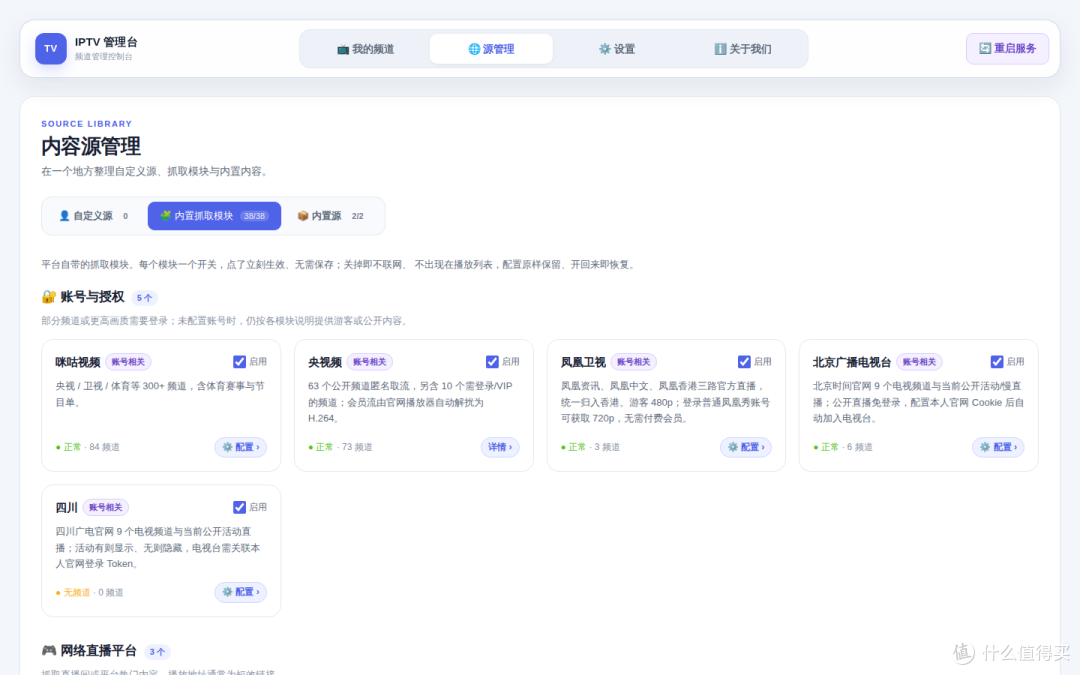Click the TV logo icon
Image resolution: width=1080 pixels, height=675 pixels.
51,49
